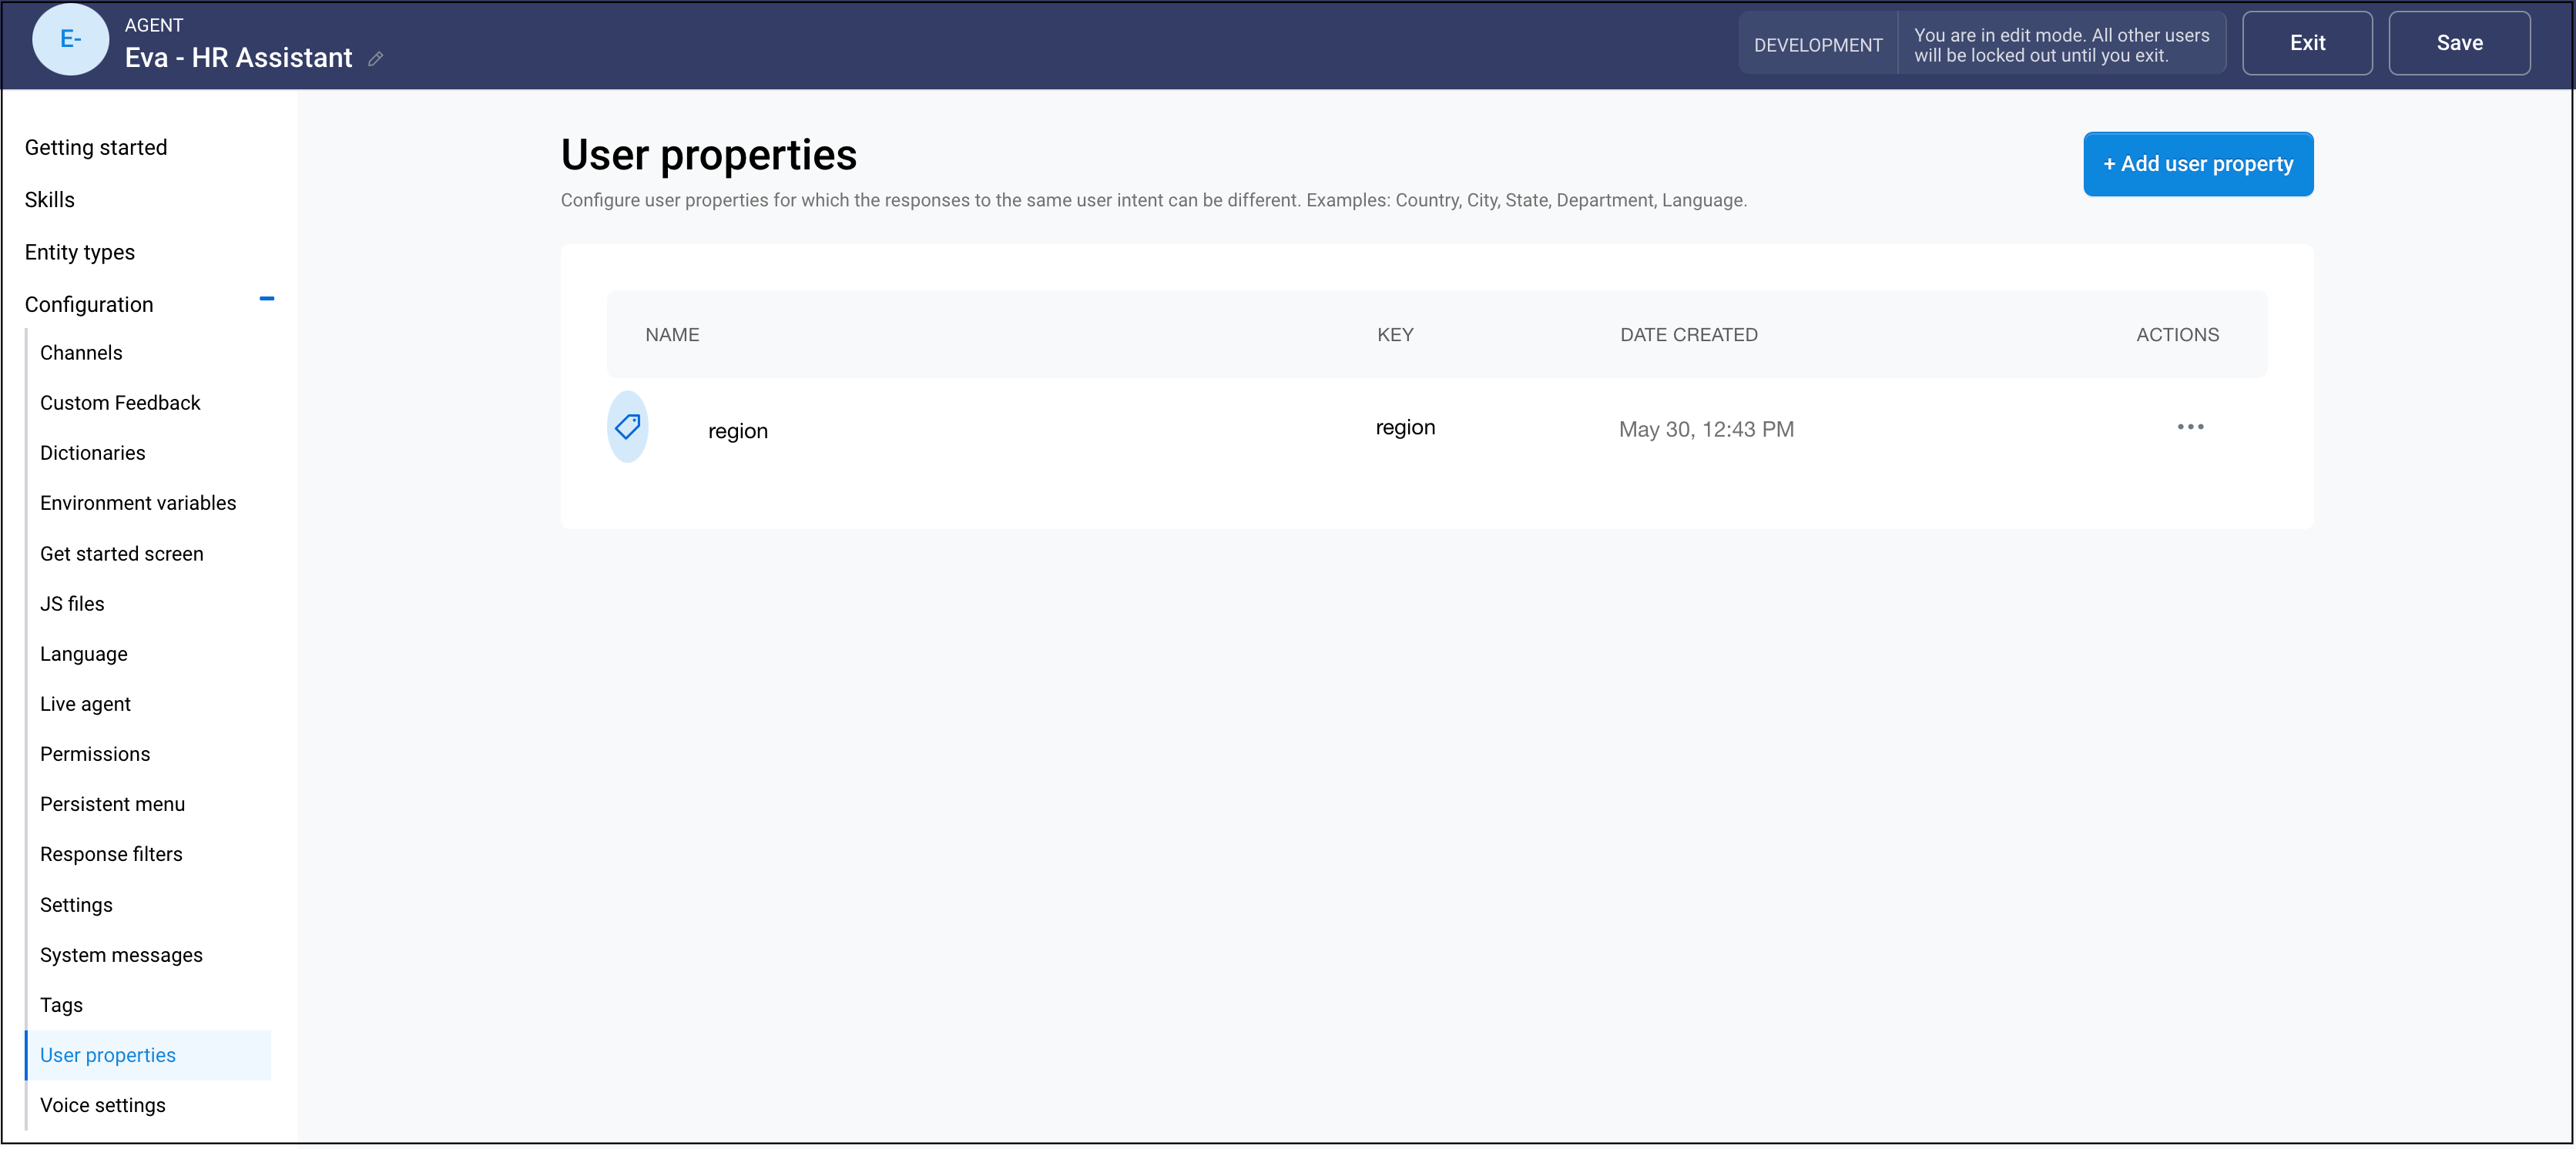Collapse the Configuration section
2576x1149 pixels.
tap(266, 299)
